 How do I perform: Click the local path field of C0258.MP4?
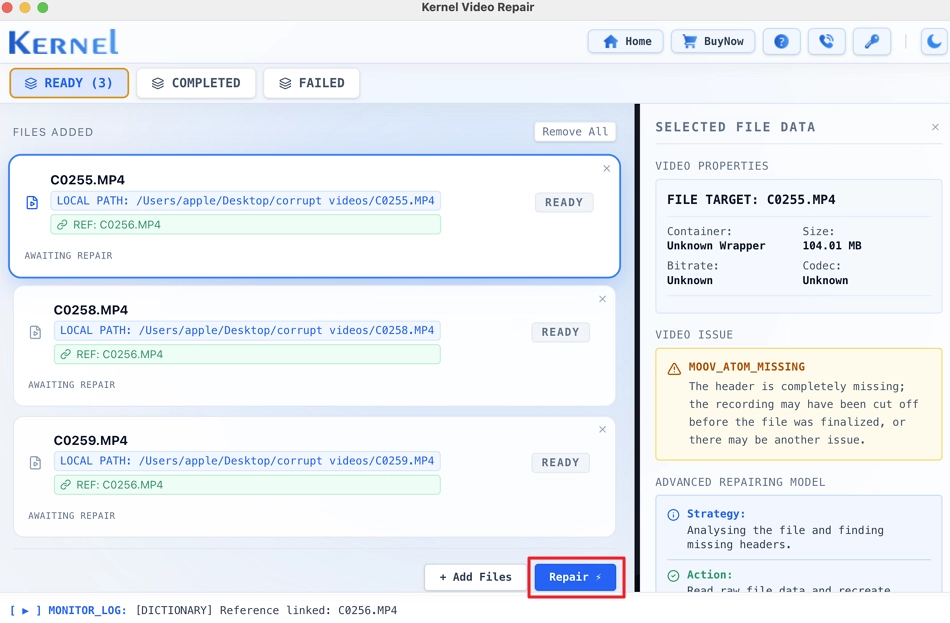247,330
